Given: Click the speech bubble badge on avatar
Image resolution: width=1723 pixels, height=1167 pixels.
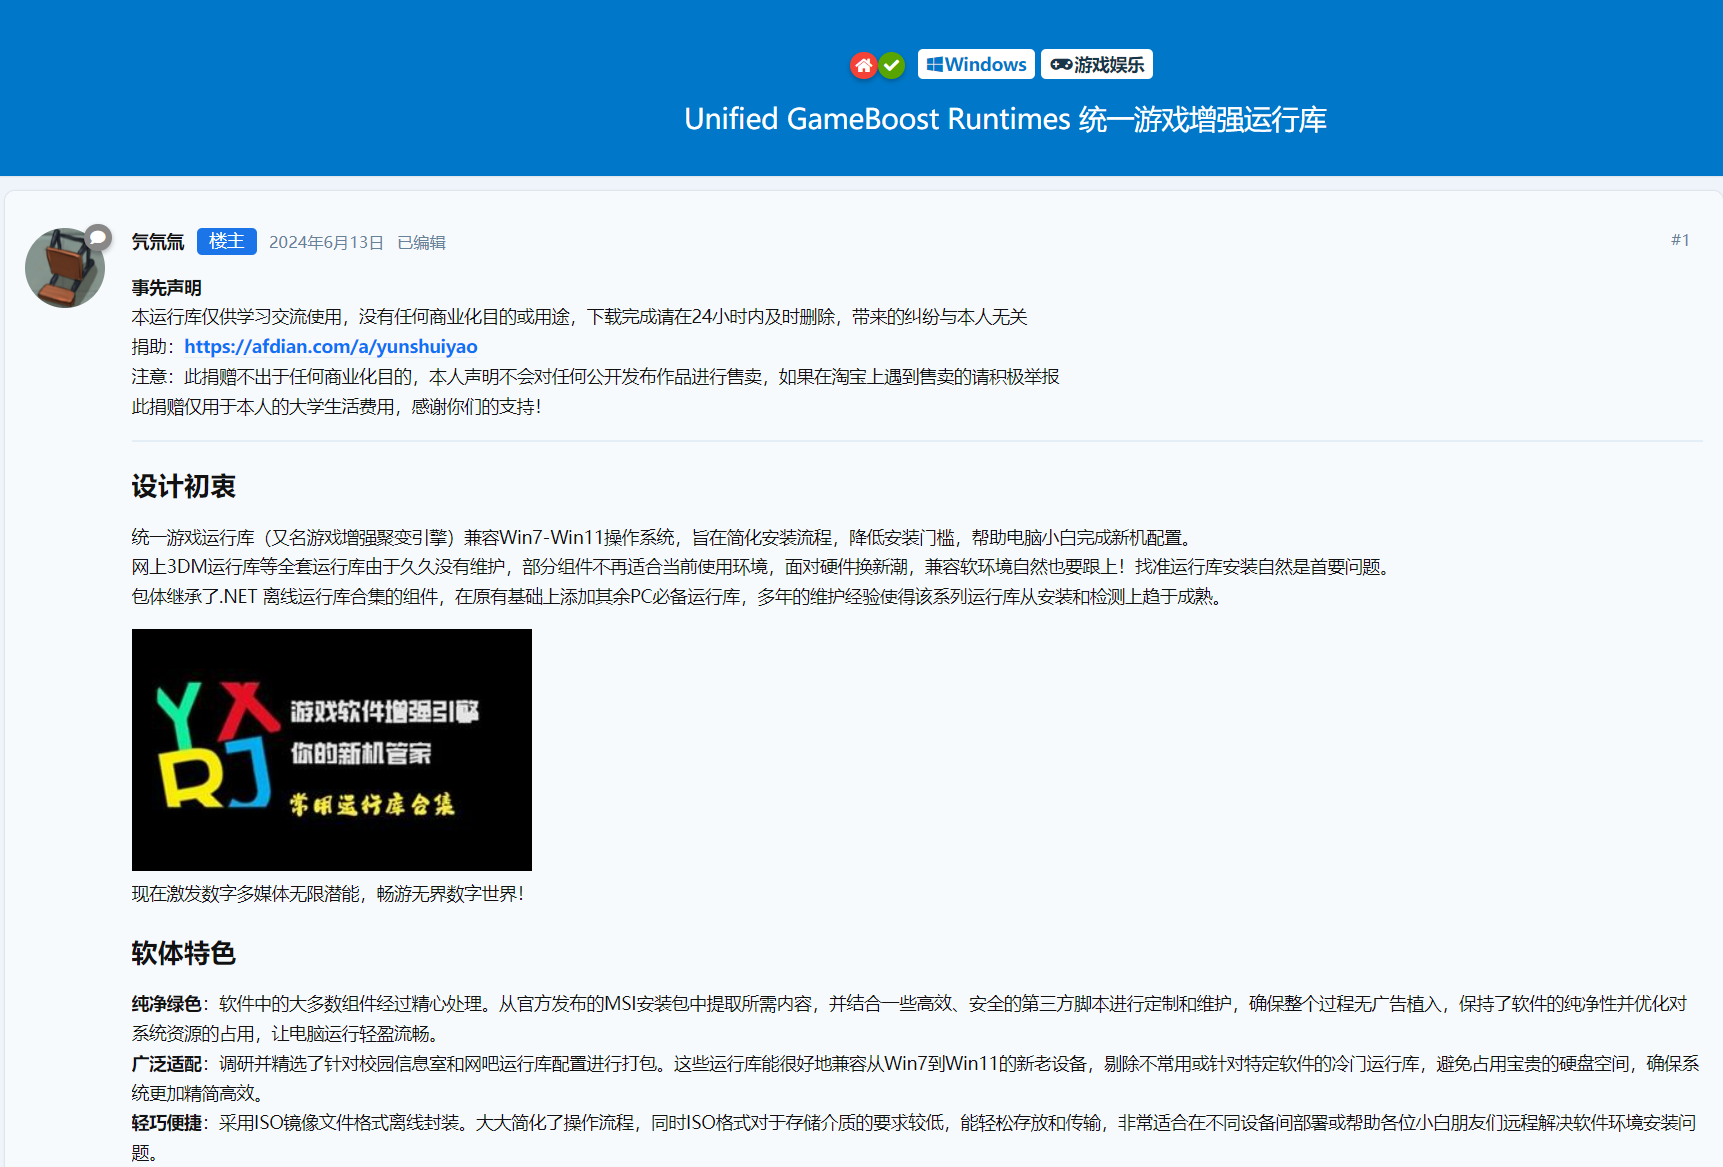Looking at the screenshot, I should pyautogui.click(x=97, y=237).
